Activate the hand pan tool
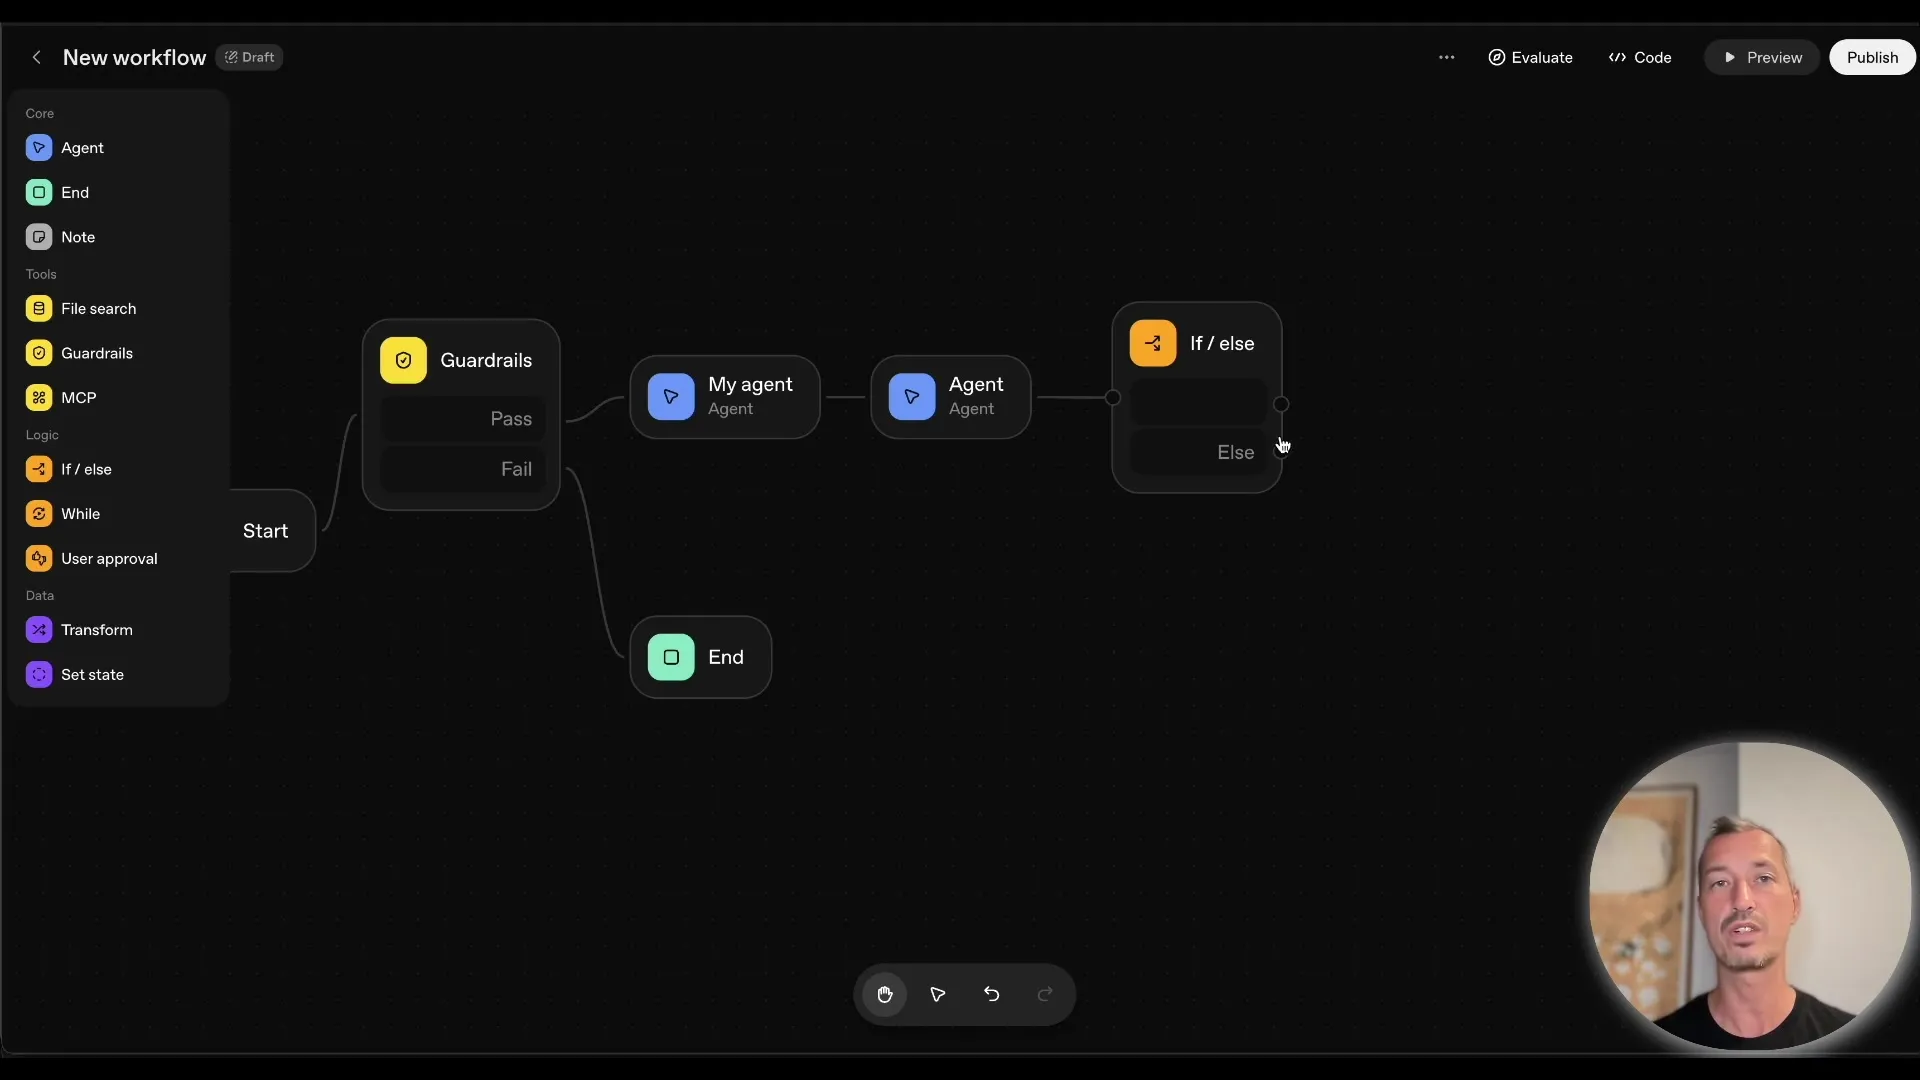Screen dimensions: 1920x1080 click(x=884, y=994)
